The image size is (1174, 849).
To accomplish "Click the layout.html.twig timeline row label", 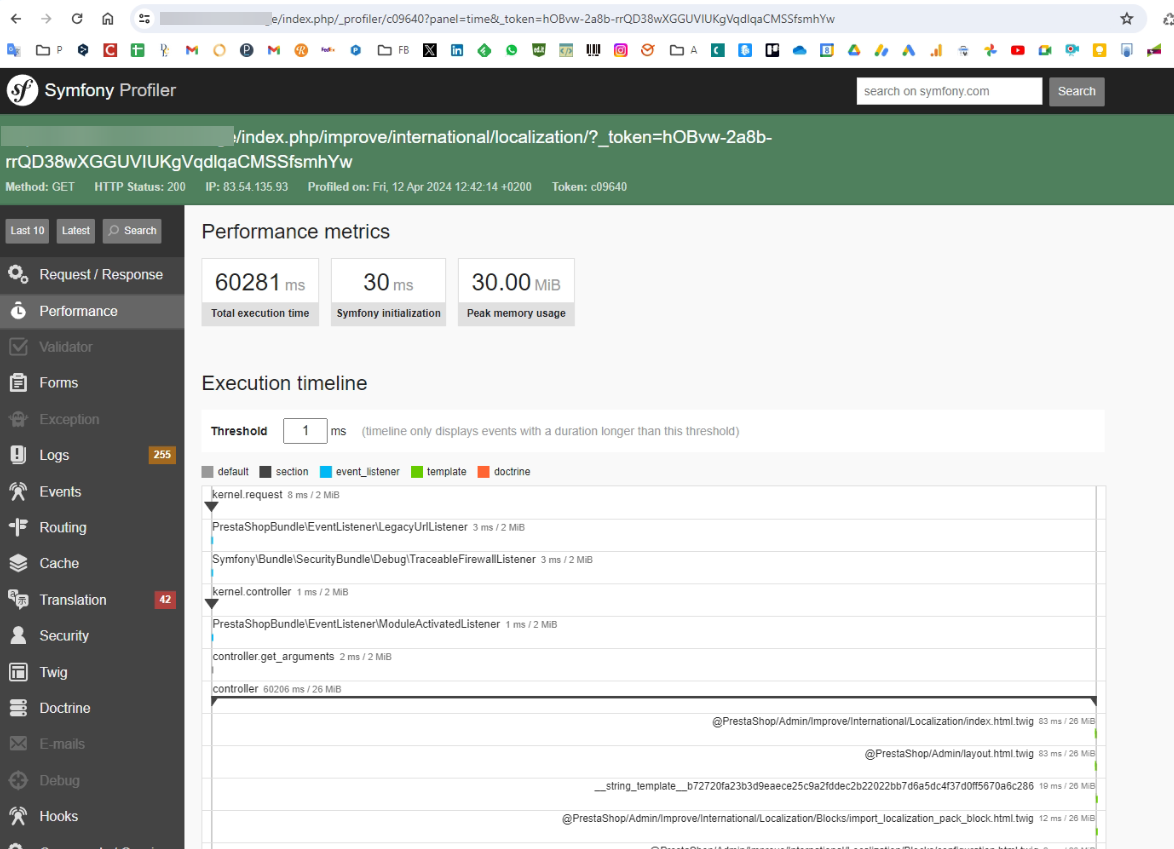I will [949, 753].
